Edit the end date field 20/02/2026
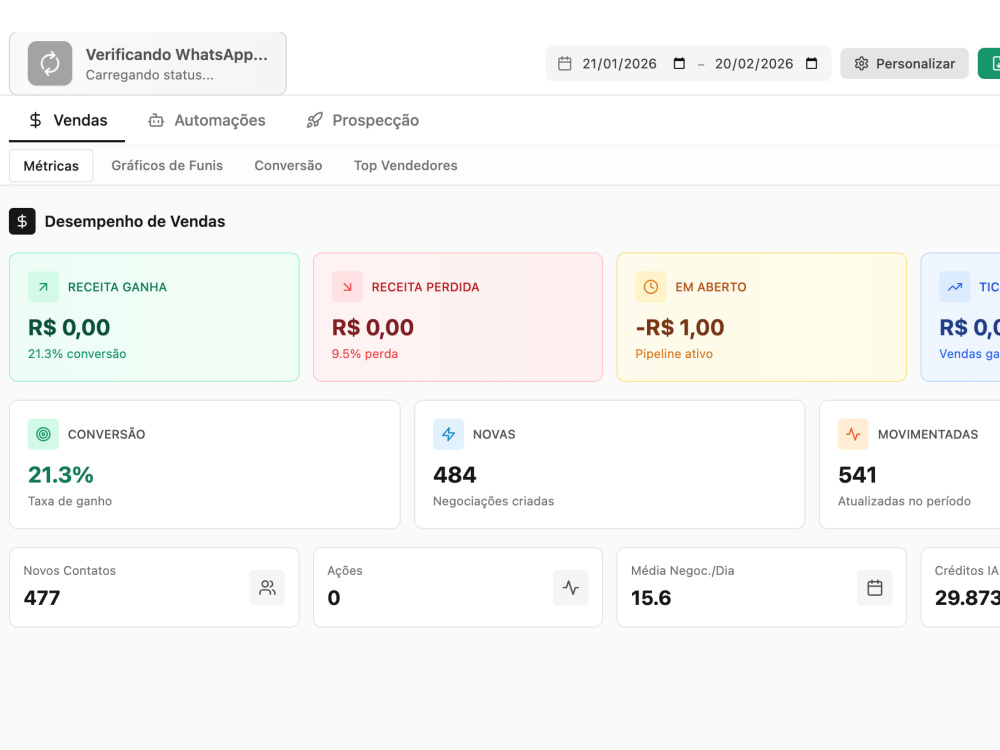 (754, 64)
